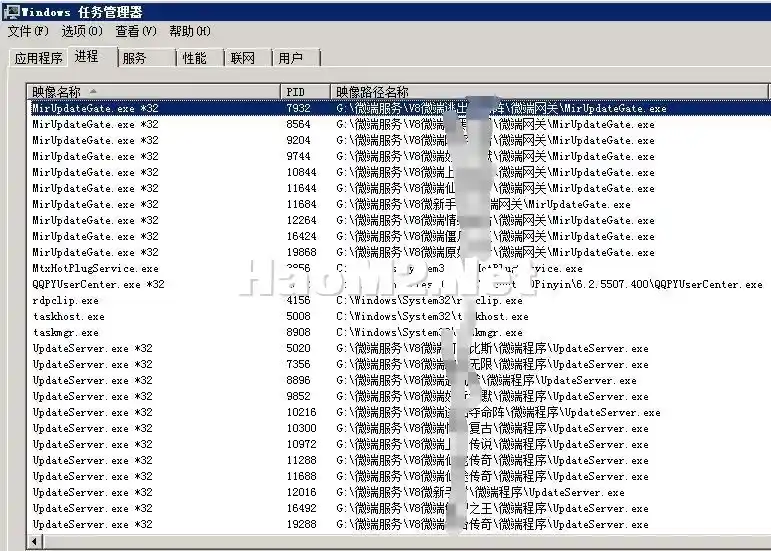Select UpdateServer.exe row with PID 16492

pyautogui.click(x=399, y=508)
